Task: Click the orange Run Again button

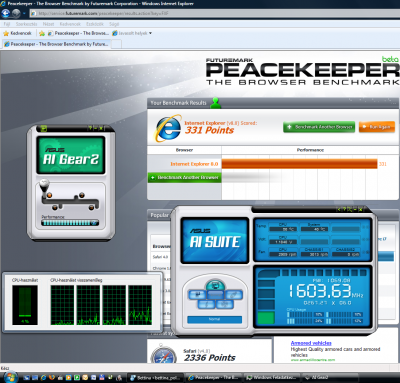Action: click(377, 127)
